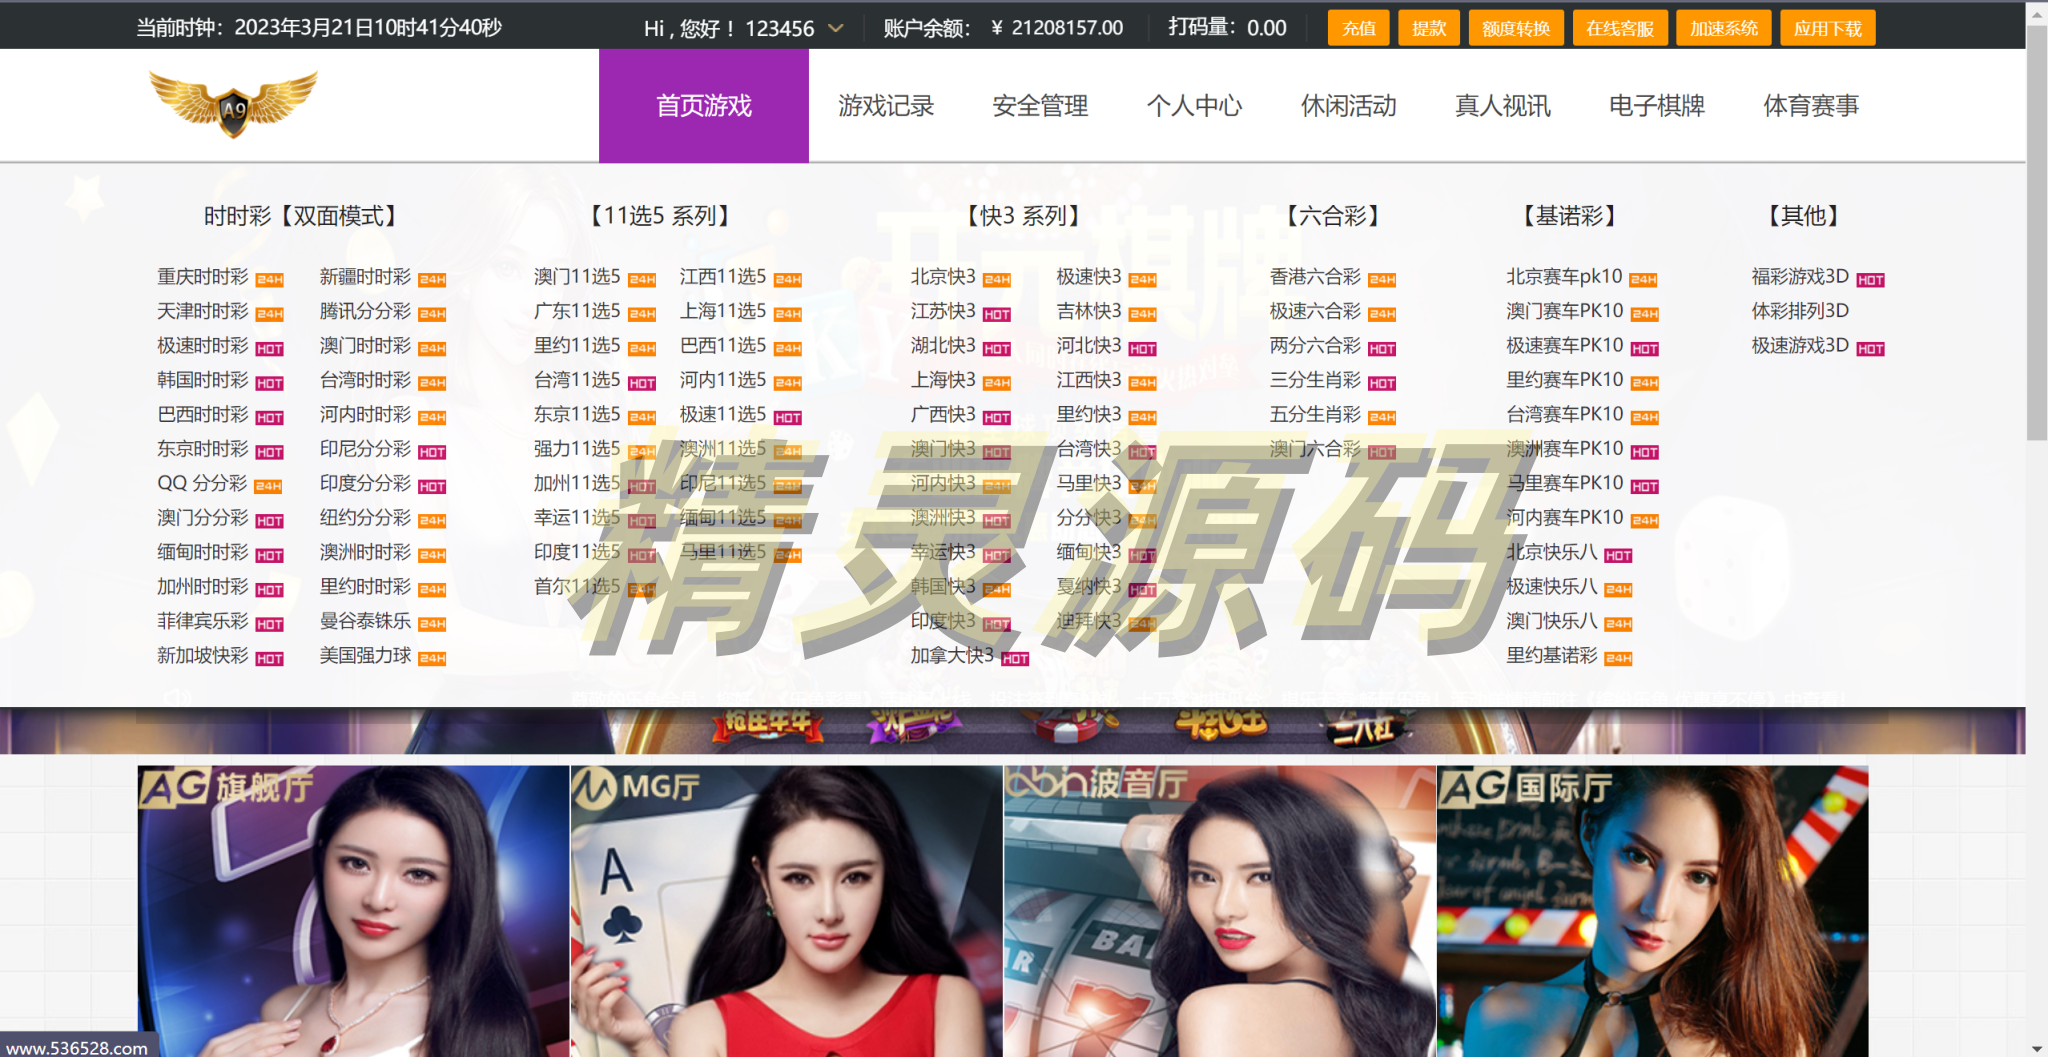Open 三分生肖彩 game
2048x1057 pixels.
pyautogui.click(x=1315, y=380)
